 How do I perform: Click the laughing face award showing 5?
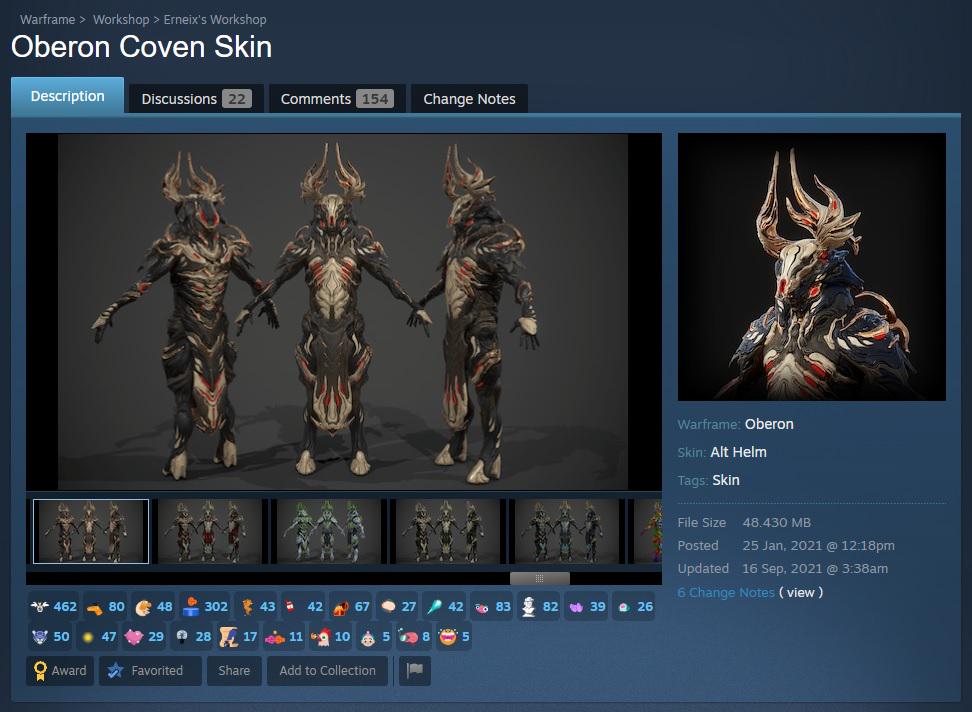coord(453,636)
